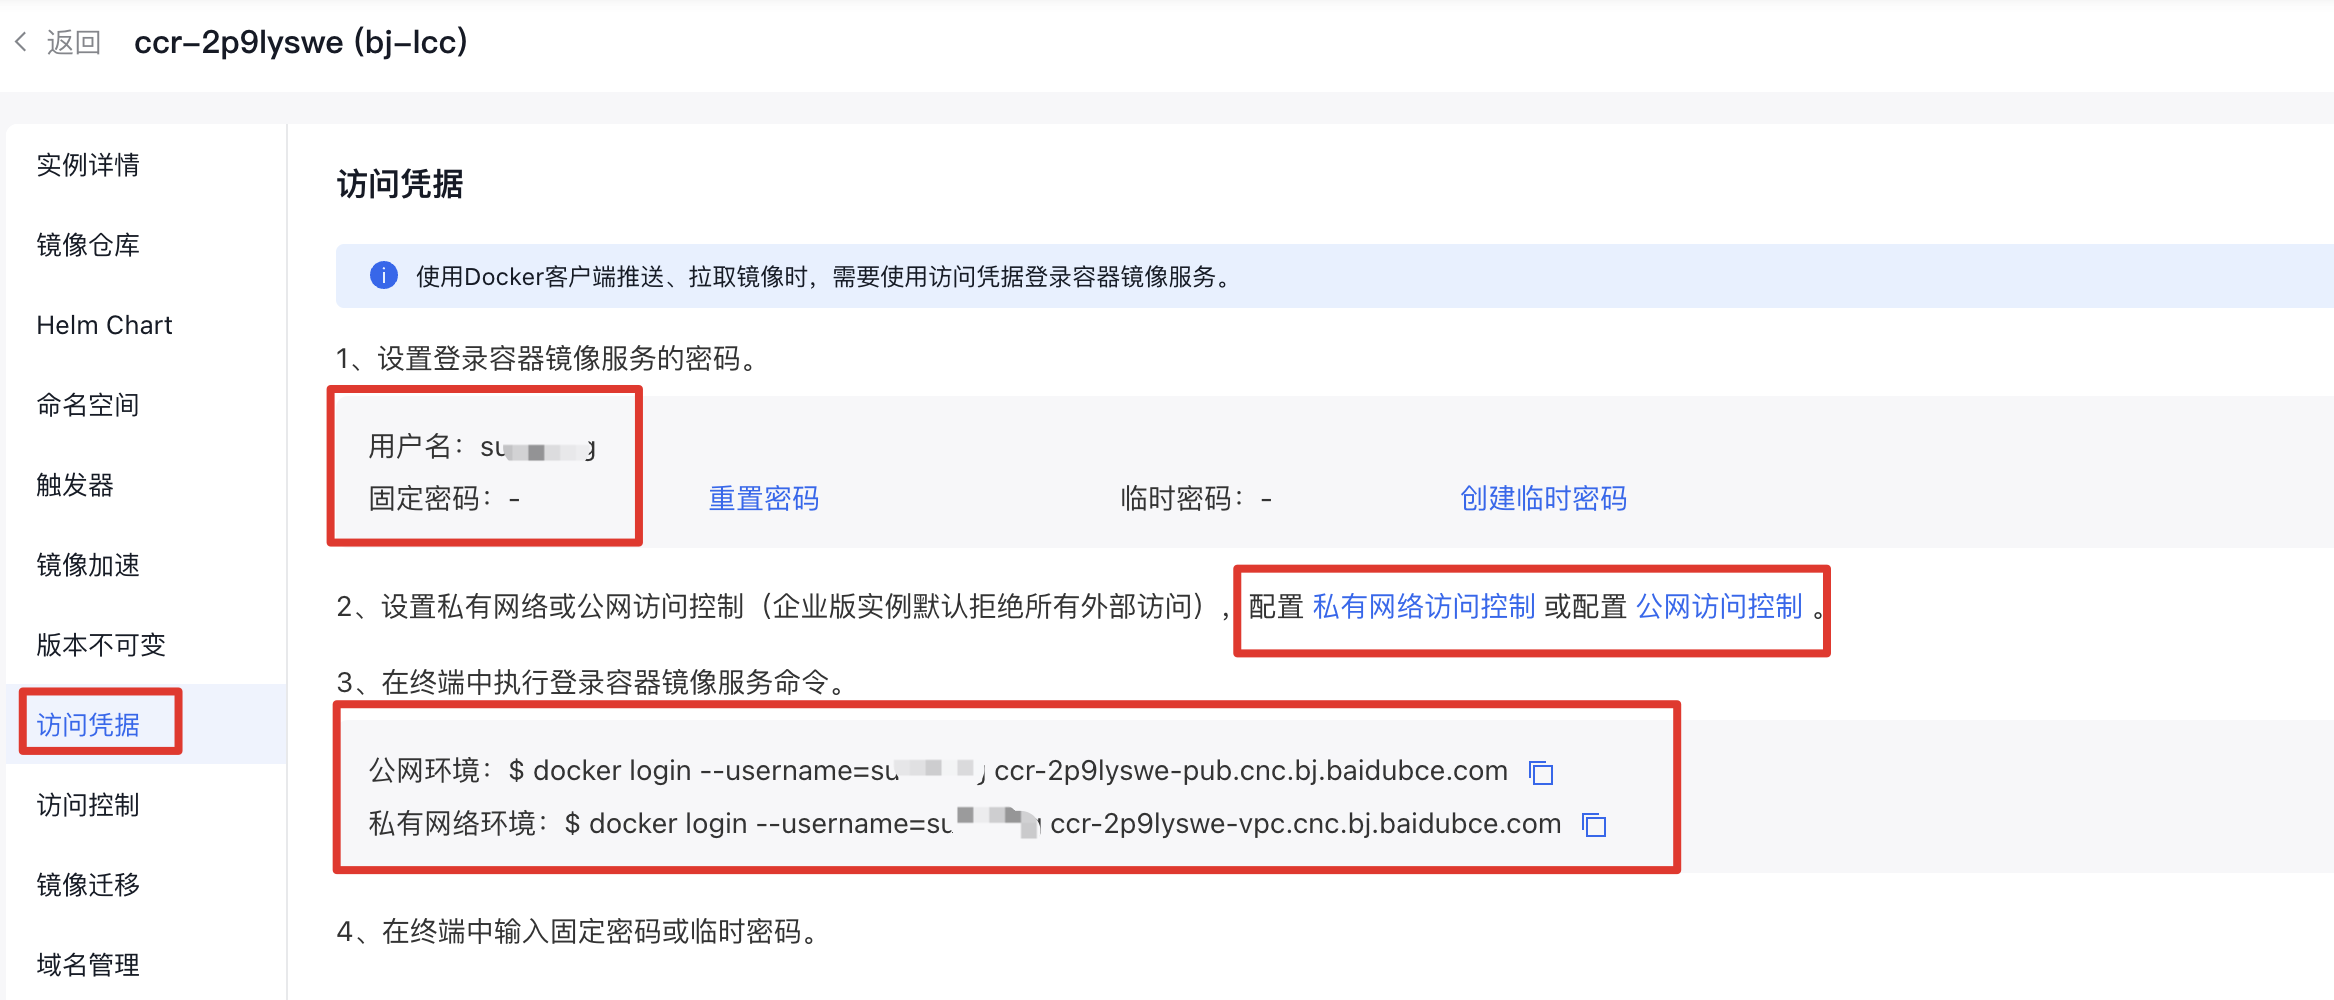Open 命名空间 in the sidebar

(88, 405)
